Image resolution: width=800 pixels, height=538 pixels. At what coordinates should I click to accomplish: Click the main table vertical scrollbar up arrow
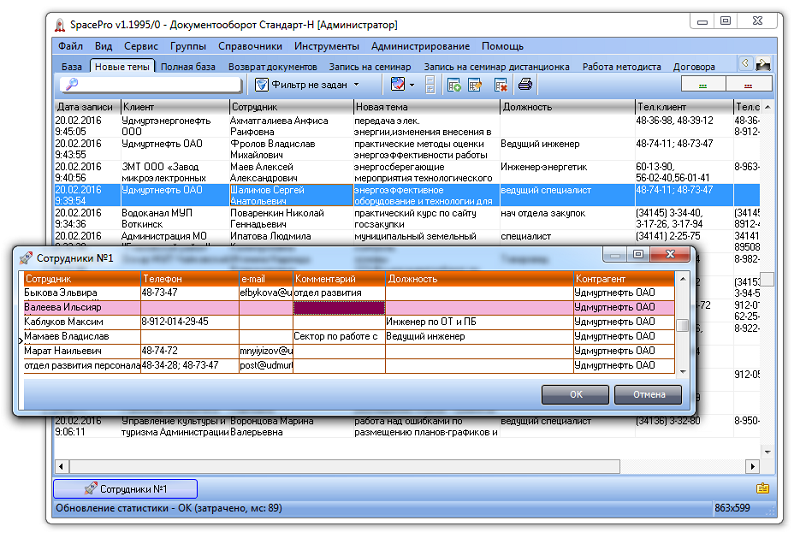tap(767, 107)
